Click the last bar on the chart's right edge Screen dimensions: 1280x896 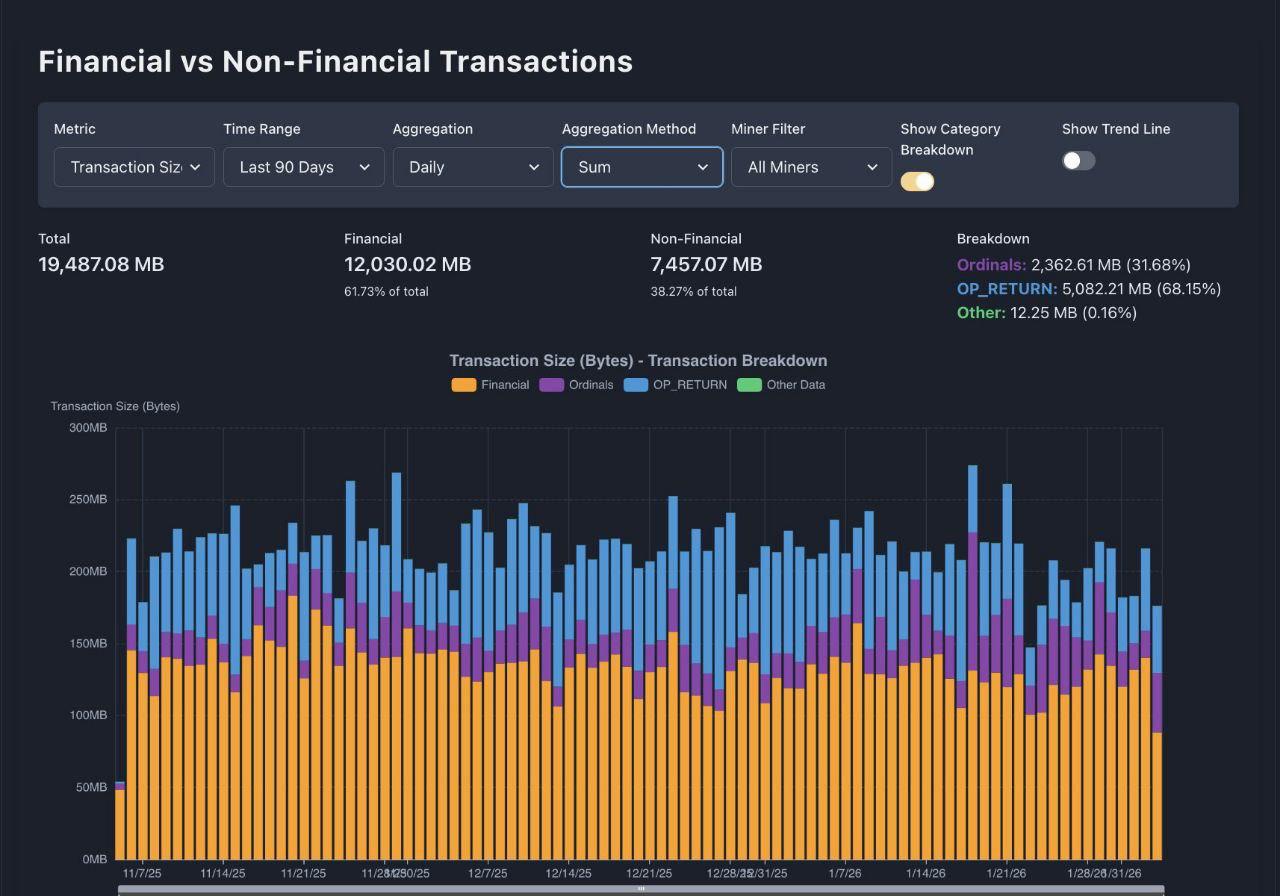[1157, 780]
